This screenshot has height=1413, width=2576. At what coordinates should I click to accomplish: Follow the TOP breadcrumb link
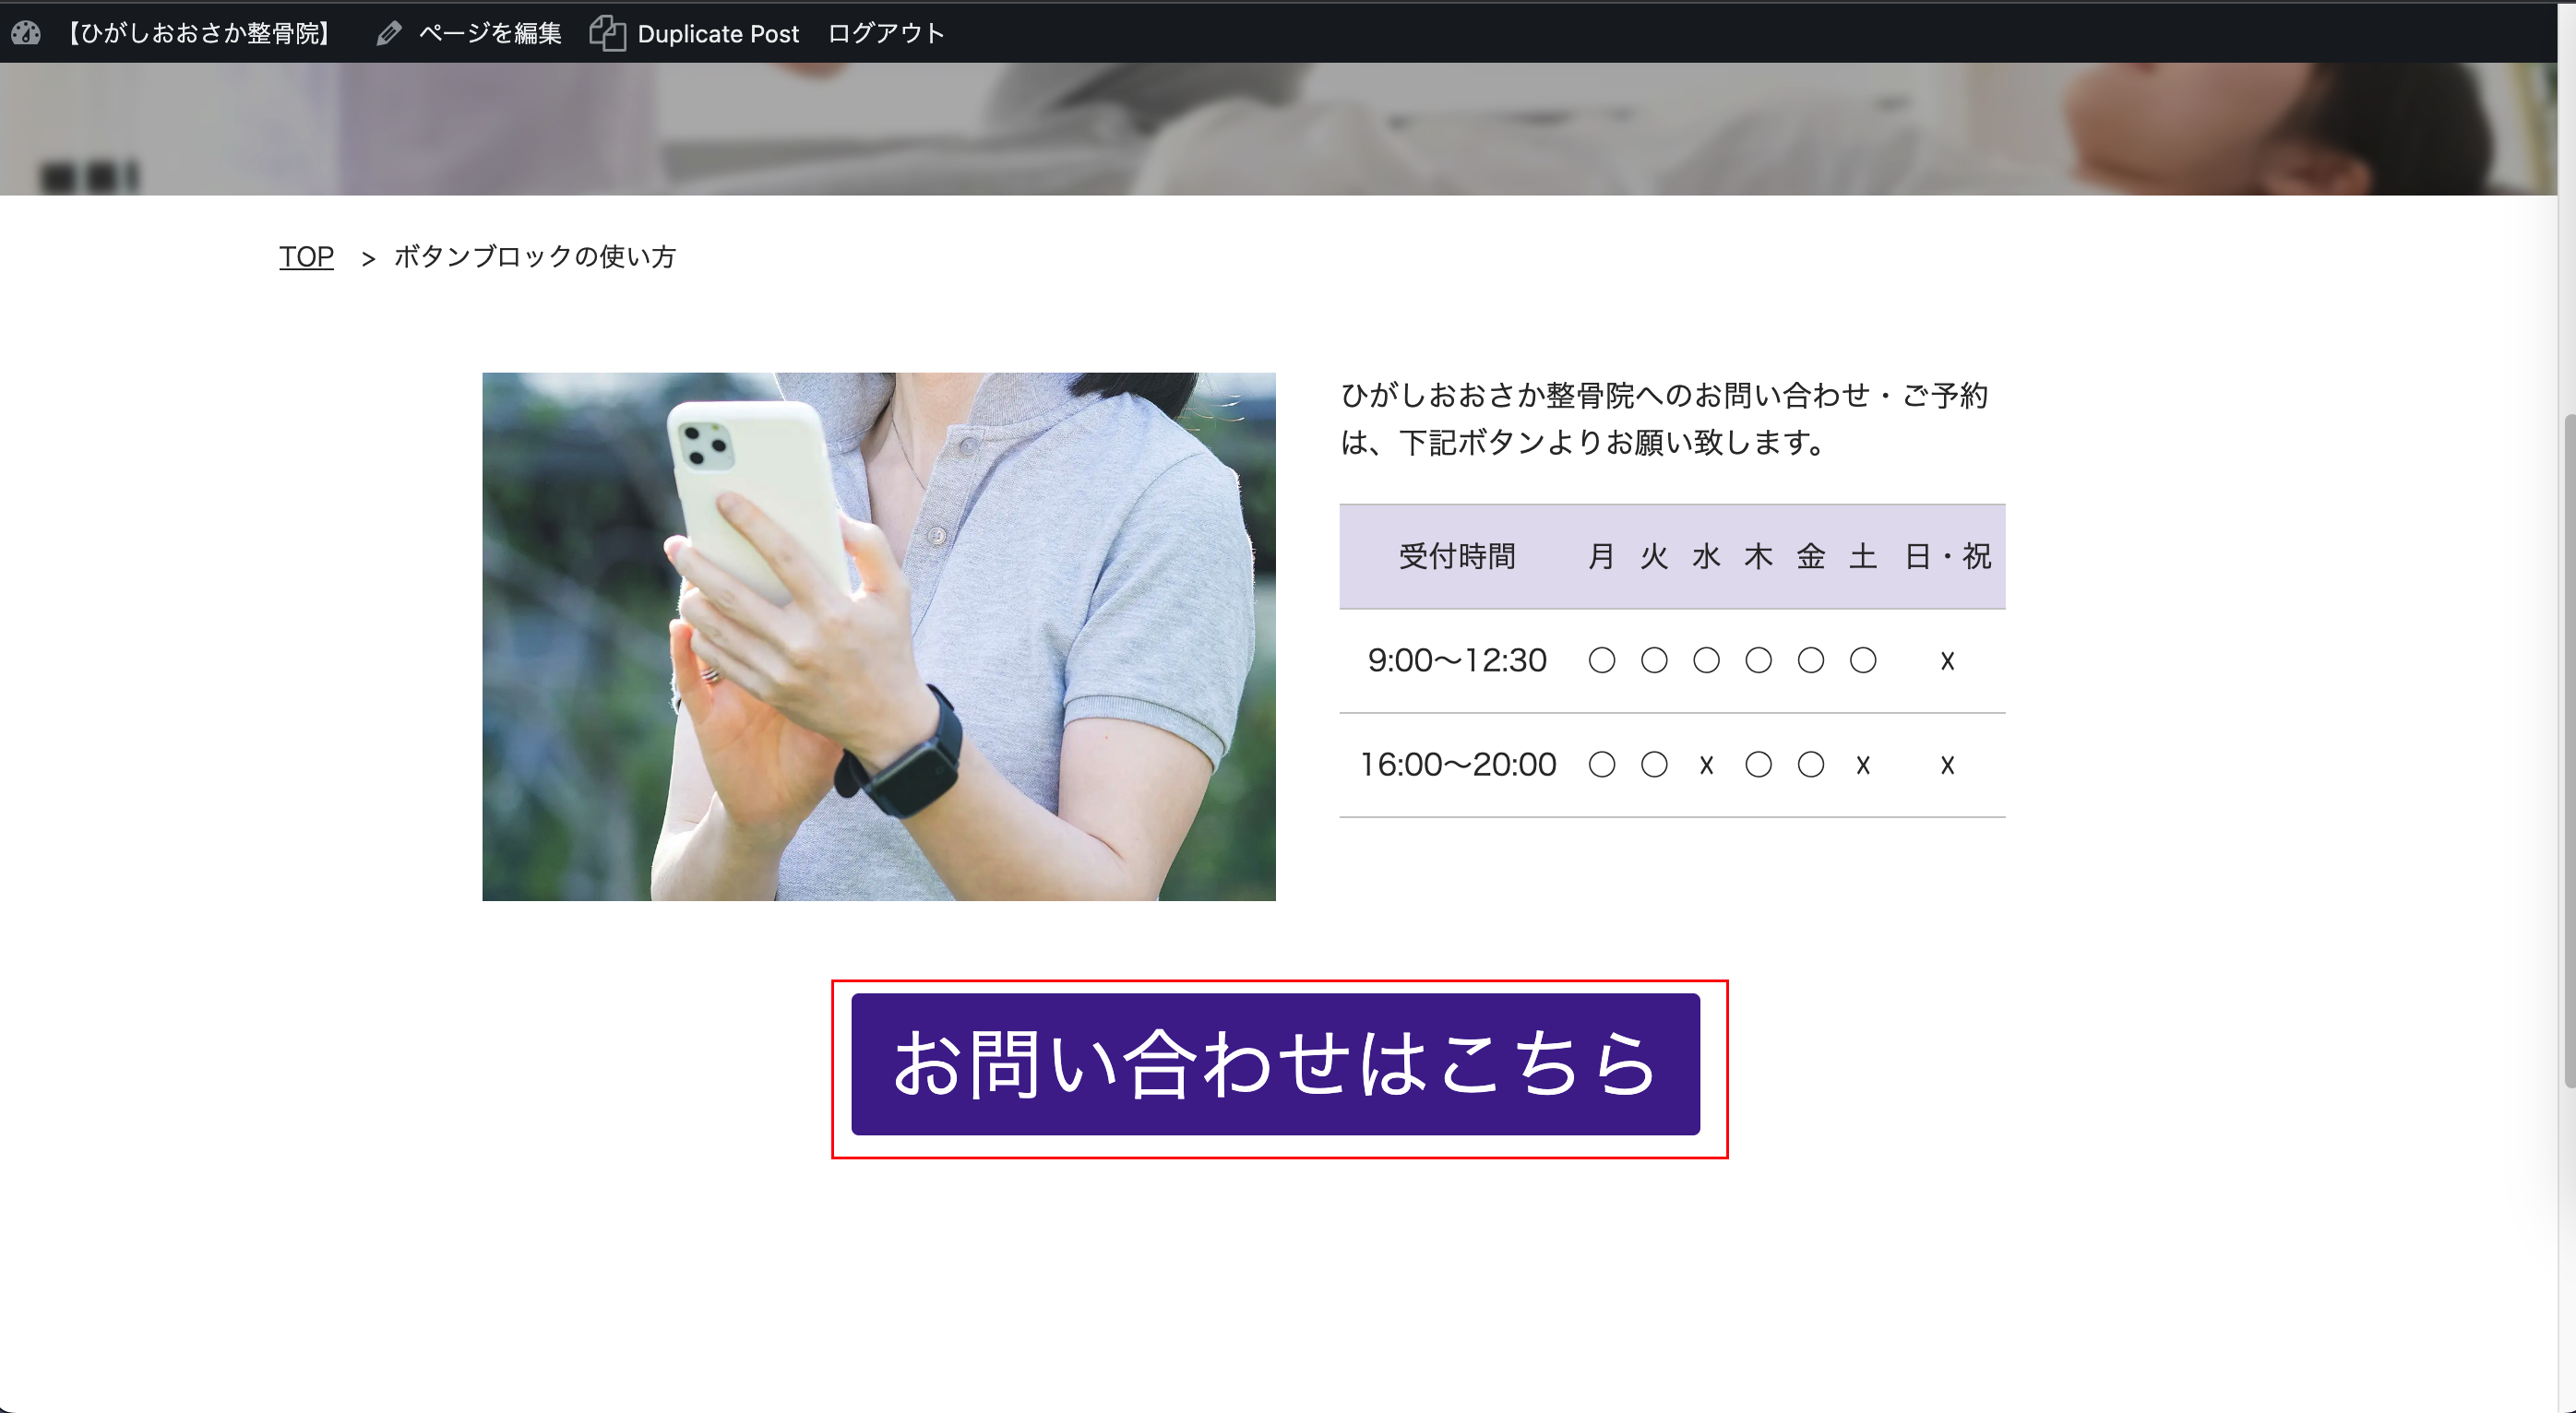(306, 257)
